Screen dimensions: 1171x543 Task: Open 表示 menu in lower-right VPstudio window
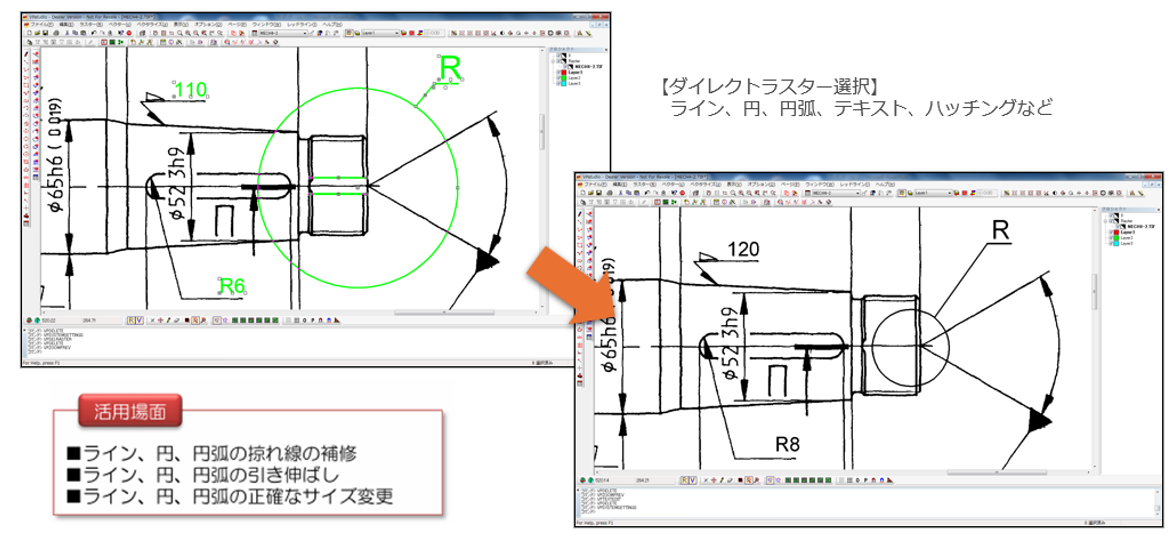click(735, 184)
